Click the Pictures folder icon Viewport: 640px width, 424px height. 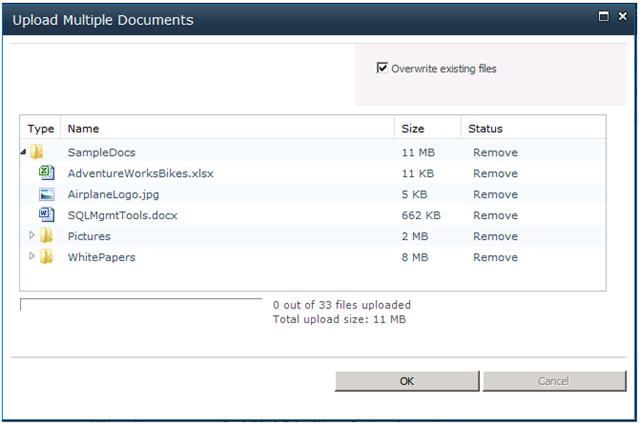tap(47, 235)
